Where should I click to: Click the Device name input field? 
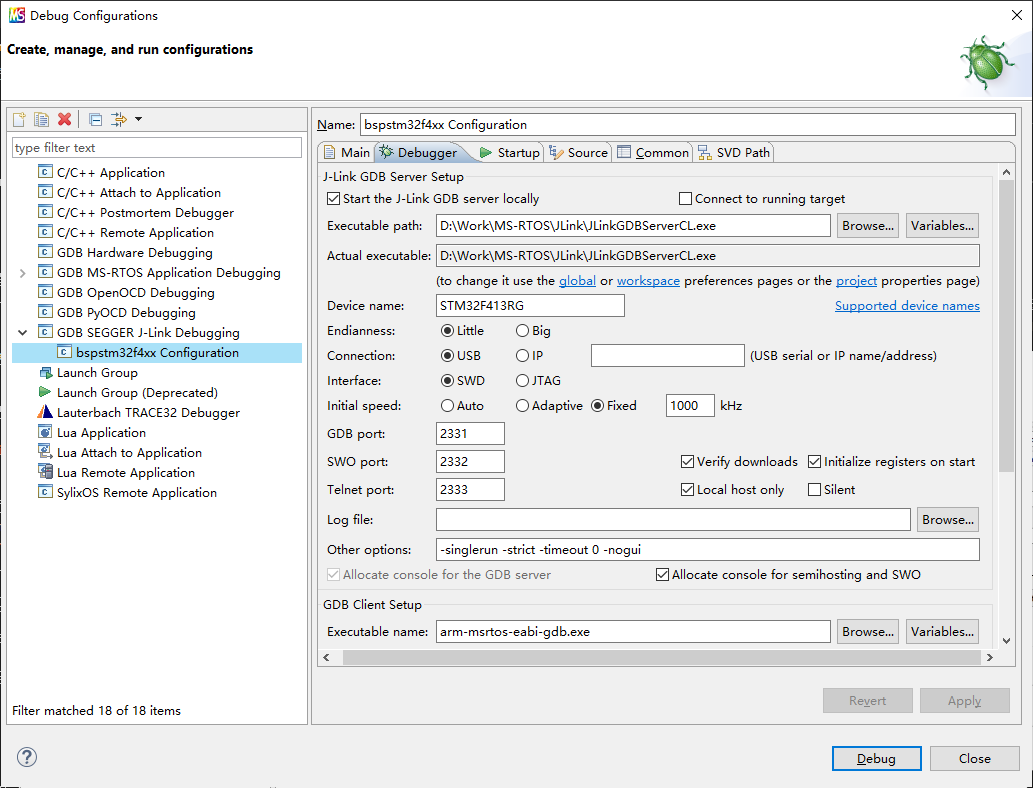(530, 306)
